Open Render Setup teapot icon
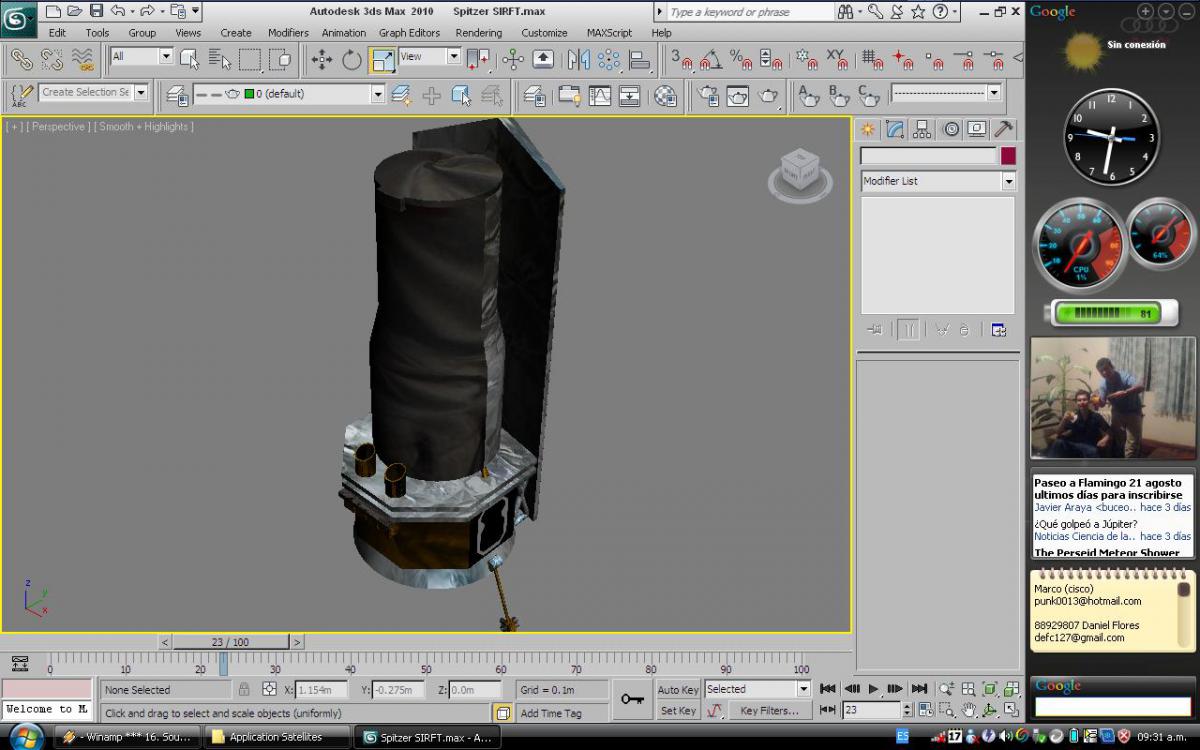 (x=709, y=96)
